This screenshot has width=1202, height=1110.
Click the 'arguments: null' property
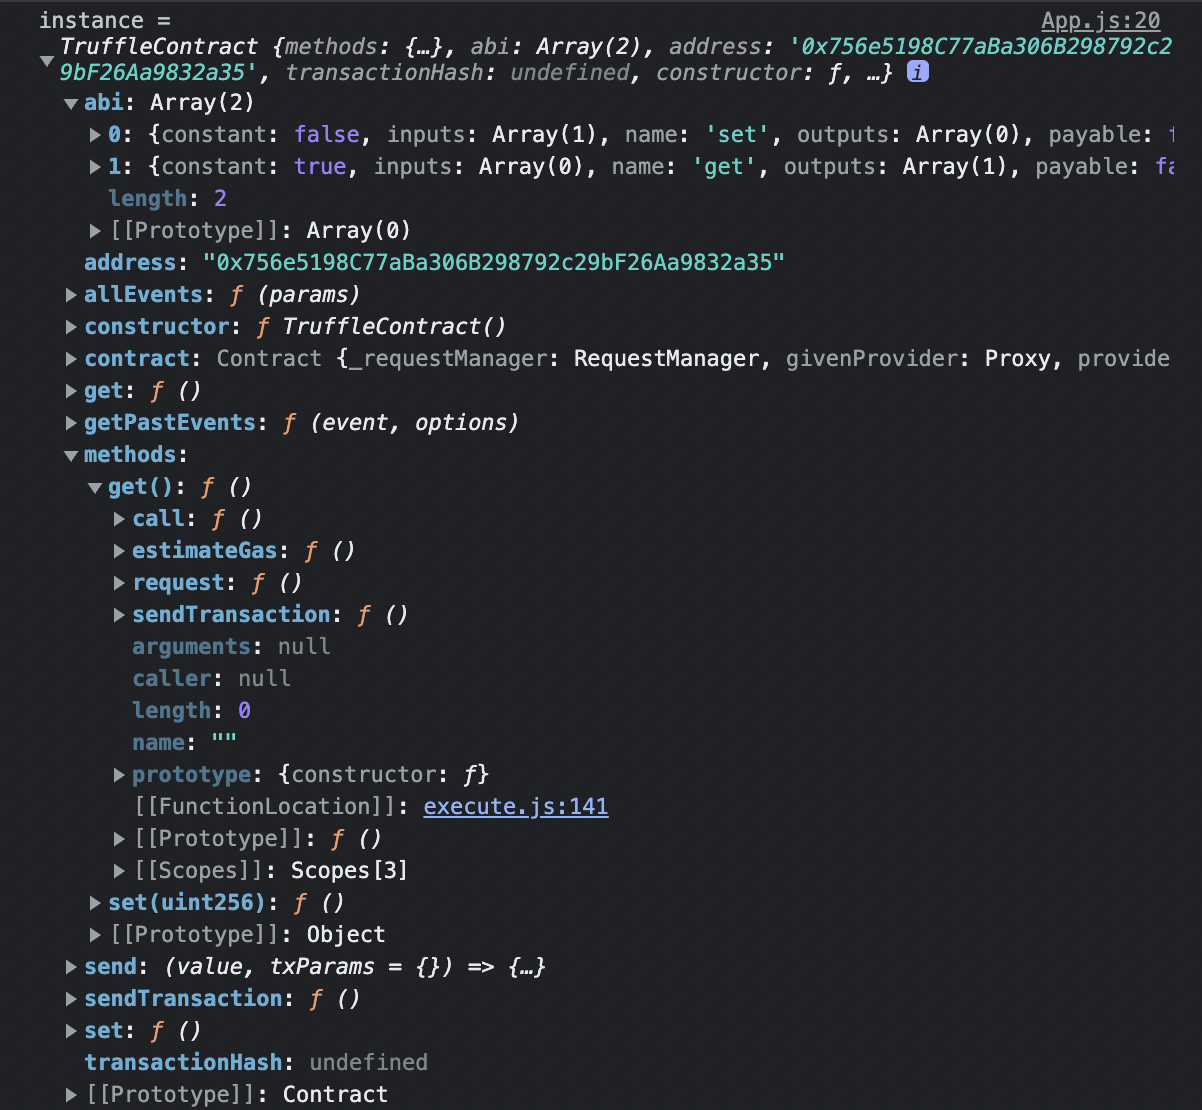[x=231, y=646]
